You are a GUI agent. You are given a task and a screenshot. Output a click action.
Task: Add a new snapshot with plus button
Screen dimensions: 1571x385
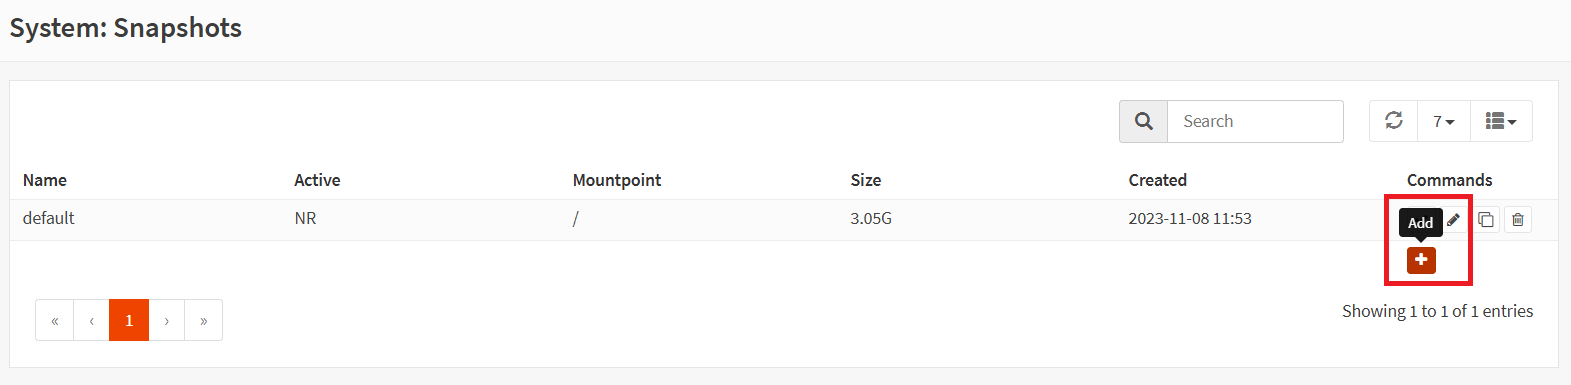(x=1421, y=260)
